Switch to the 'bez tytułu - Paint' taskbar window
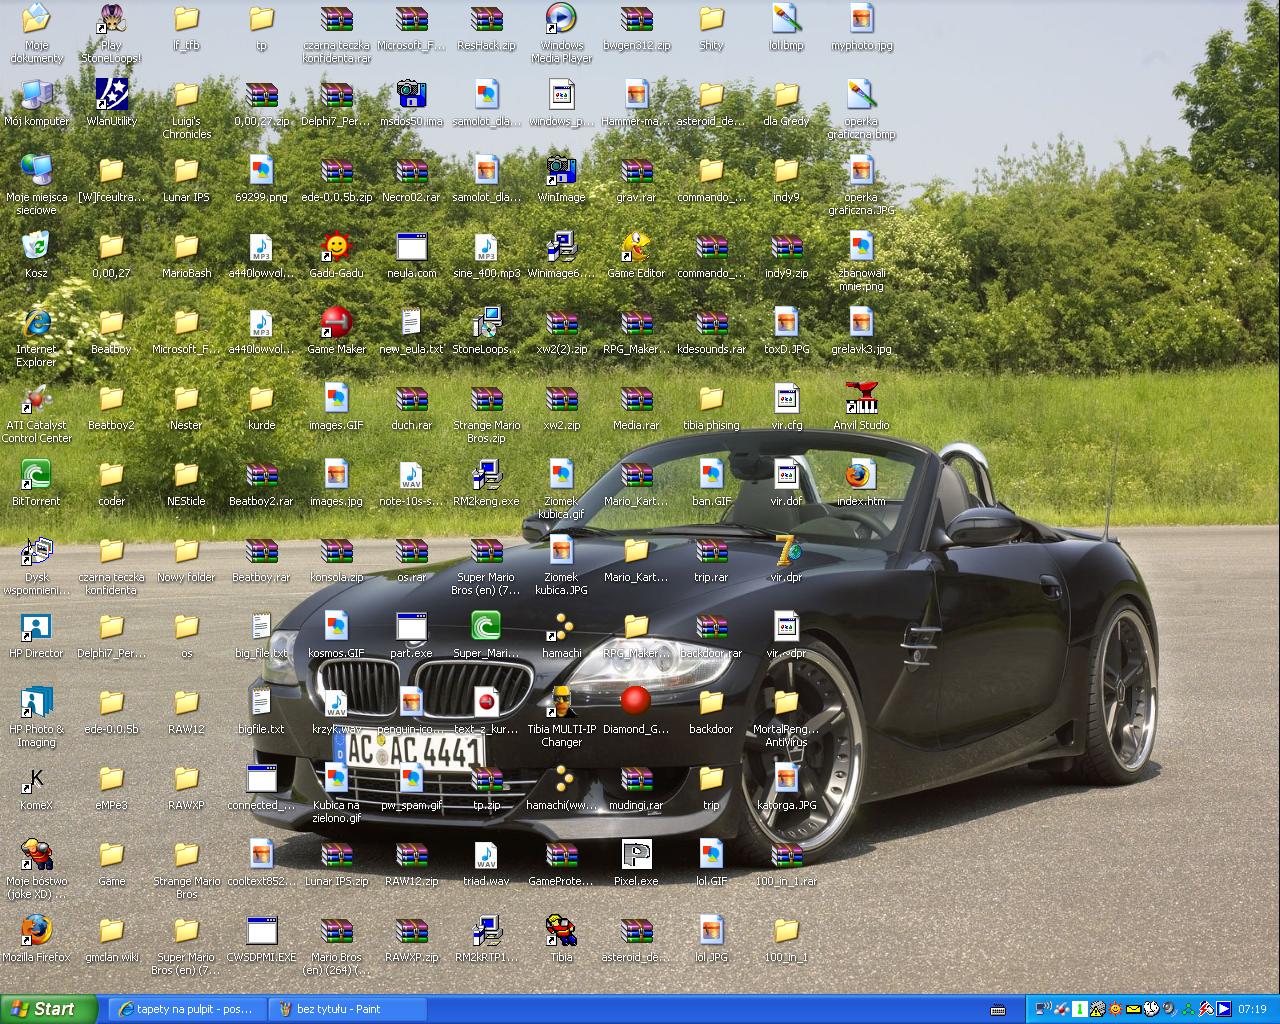Viewport: 1280px width, 1024px height. [345, 1009]
